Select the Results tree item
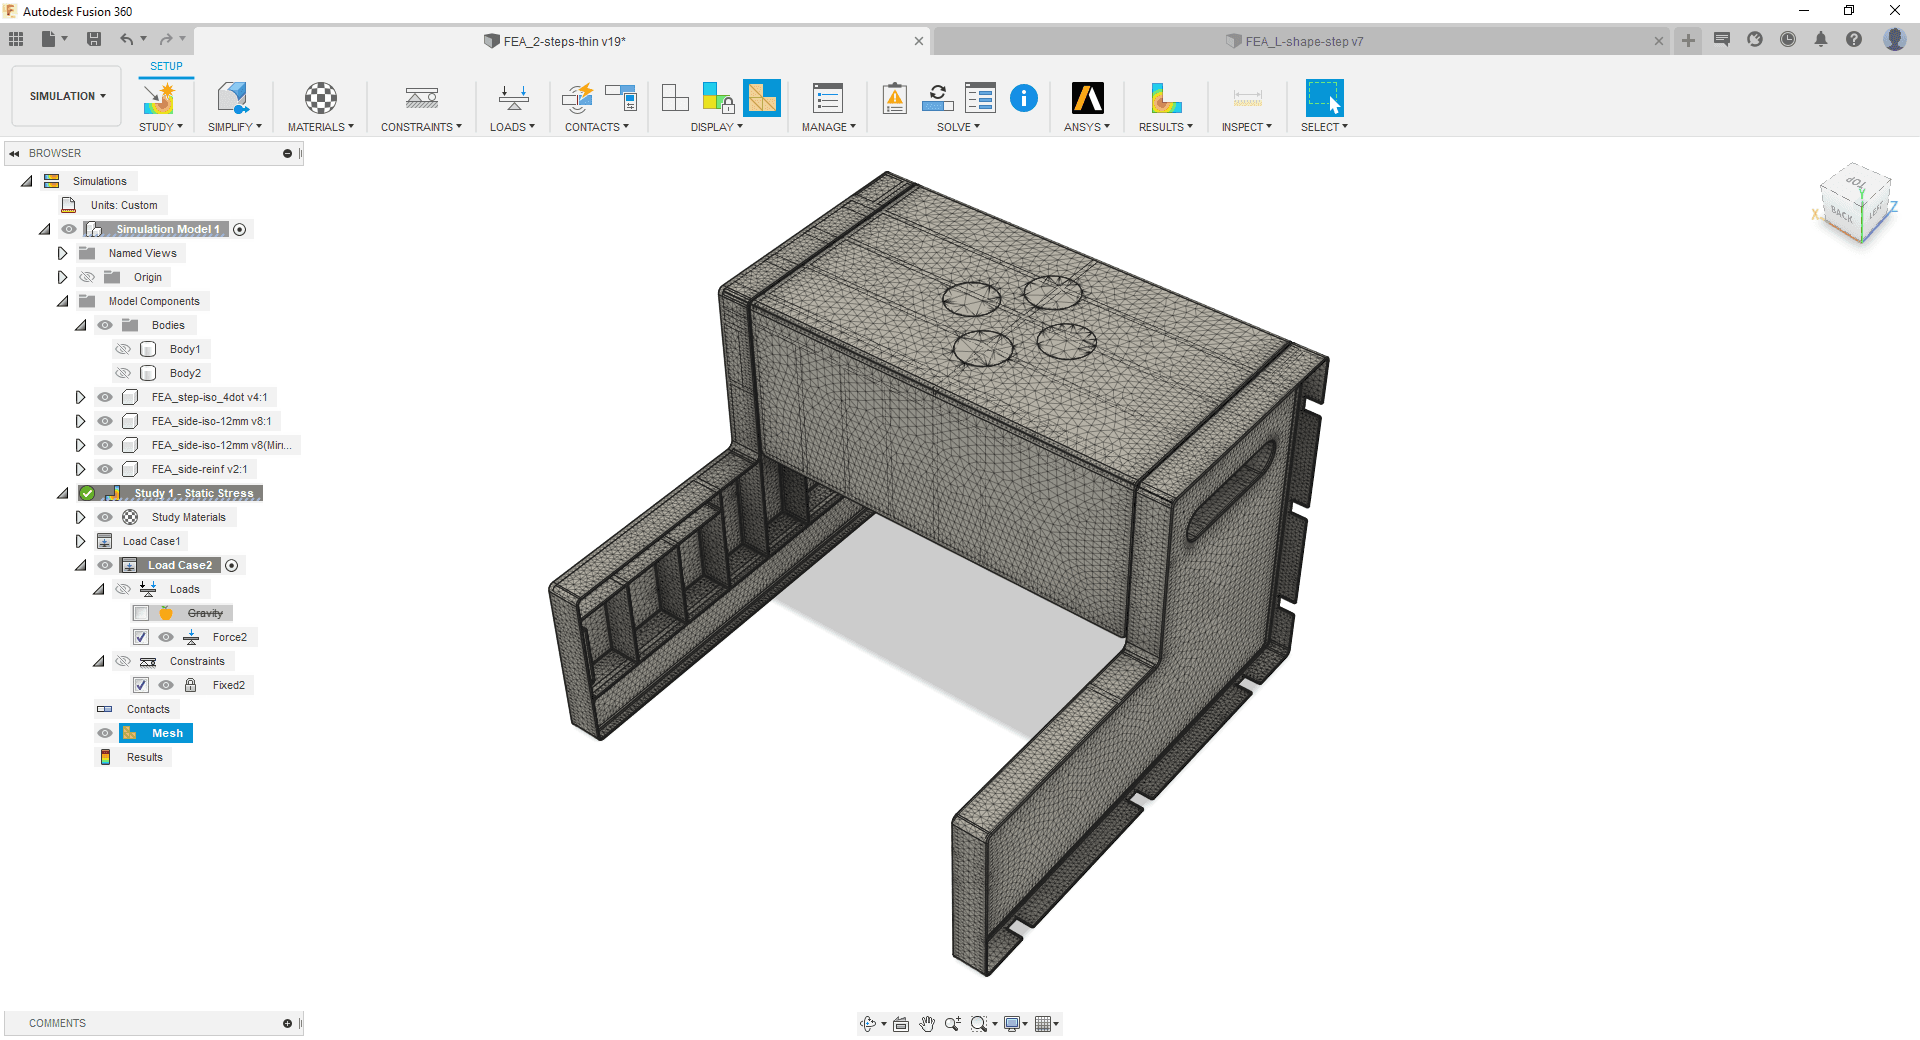 [144, 757]
